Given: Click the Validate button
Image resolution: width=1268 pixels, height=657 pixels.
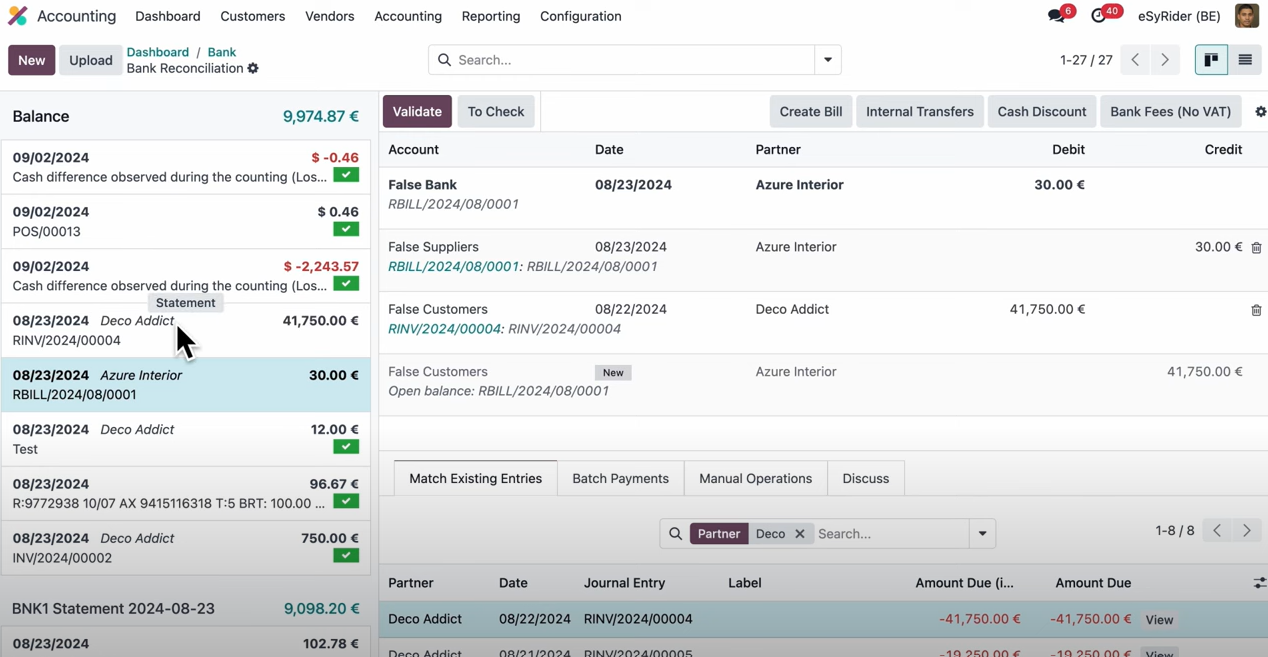Looking at the screenshot, I should point(417,111).
